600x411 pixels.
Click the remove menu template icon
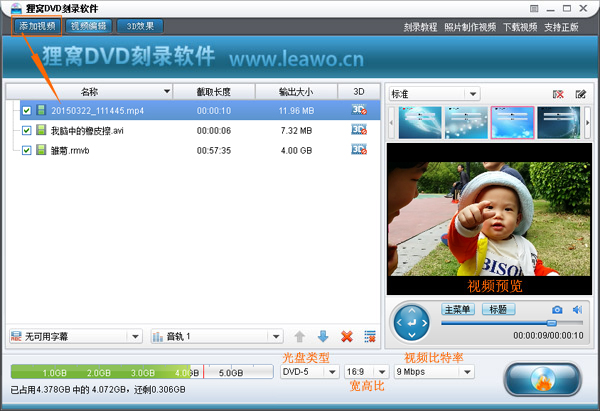pos(558,94)
